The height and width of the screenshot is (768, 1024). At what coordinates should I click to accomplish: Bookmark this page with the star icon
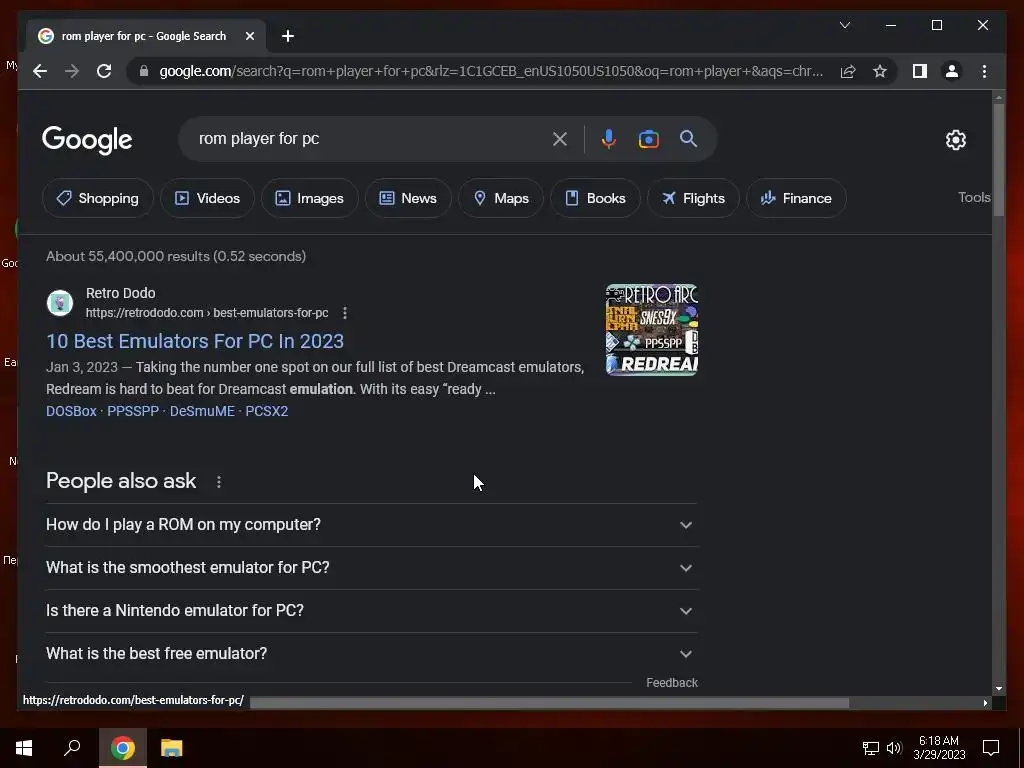point(880,71)
